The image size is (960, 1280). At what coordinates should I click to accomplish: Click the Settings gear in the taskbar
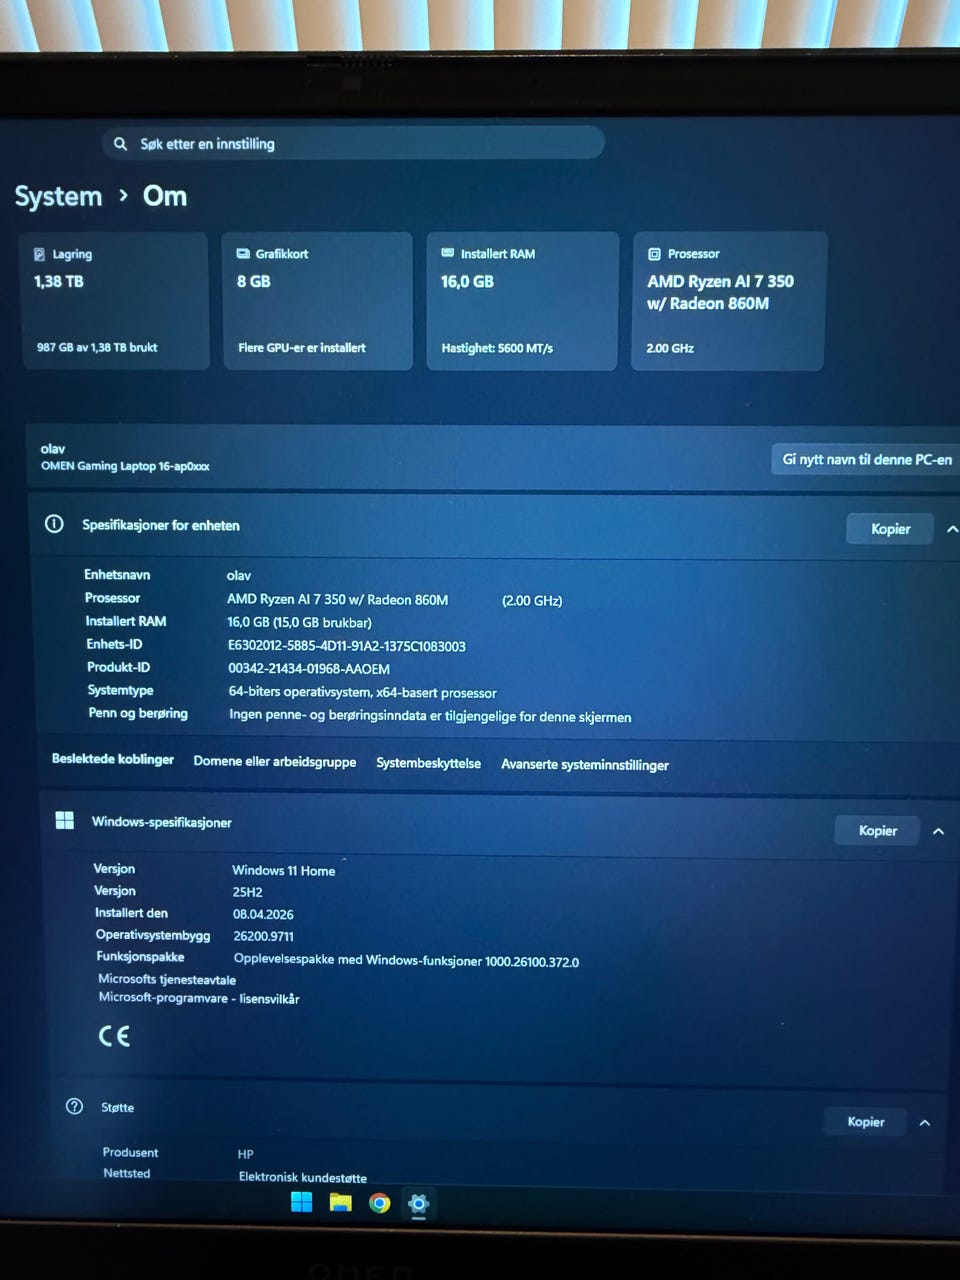click(419, 1203)
